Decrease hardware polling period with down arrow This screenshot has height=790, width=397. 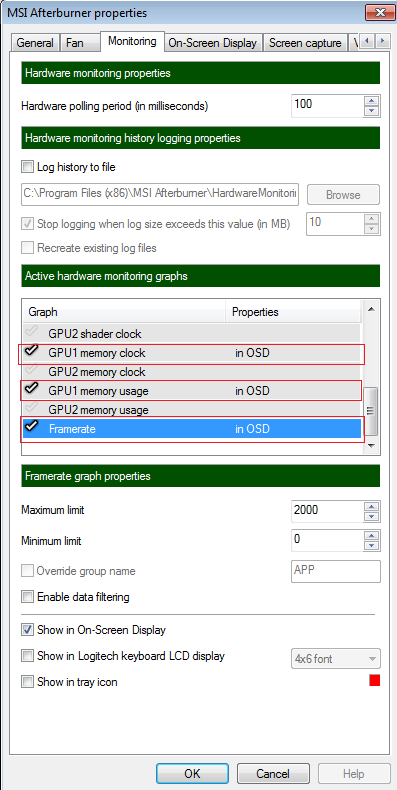pos(372,111)
